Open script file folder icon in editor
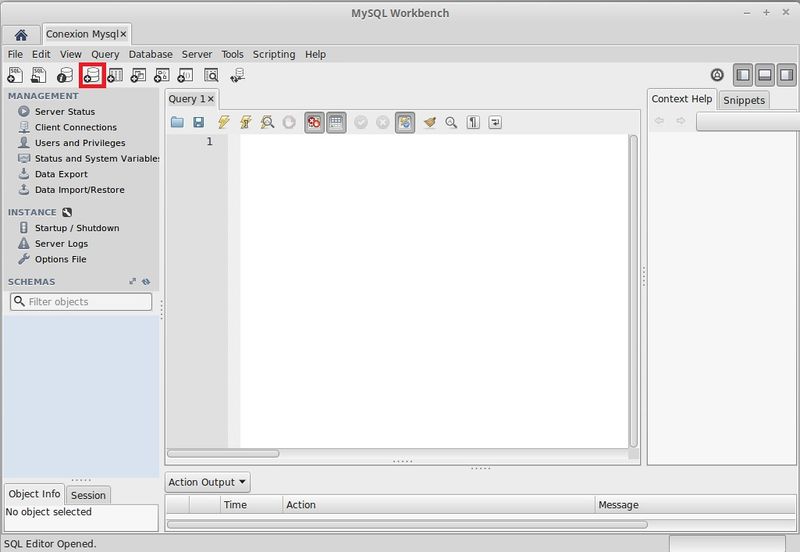Image resolution: width=800 pixels, height=552 pixels. [x=177, y=122]
